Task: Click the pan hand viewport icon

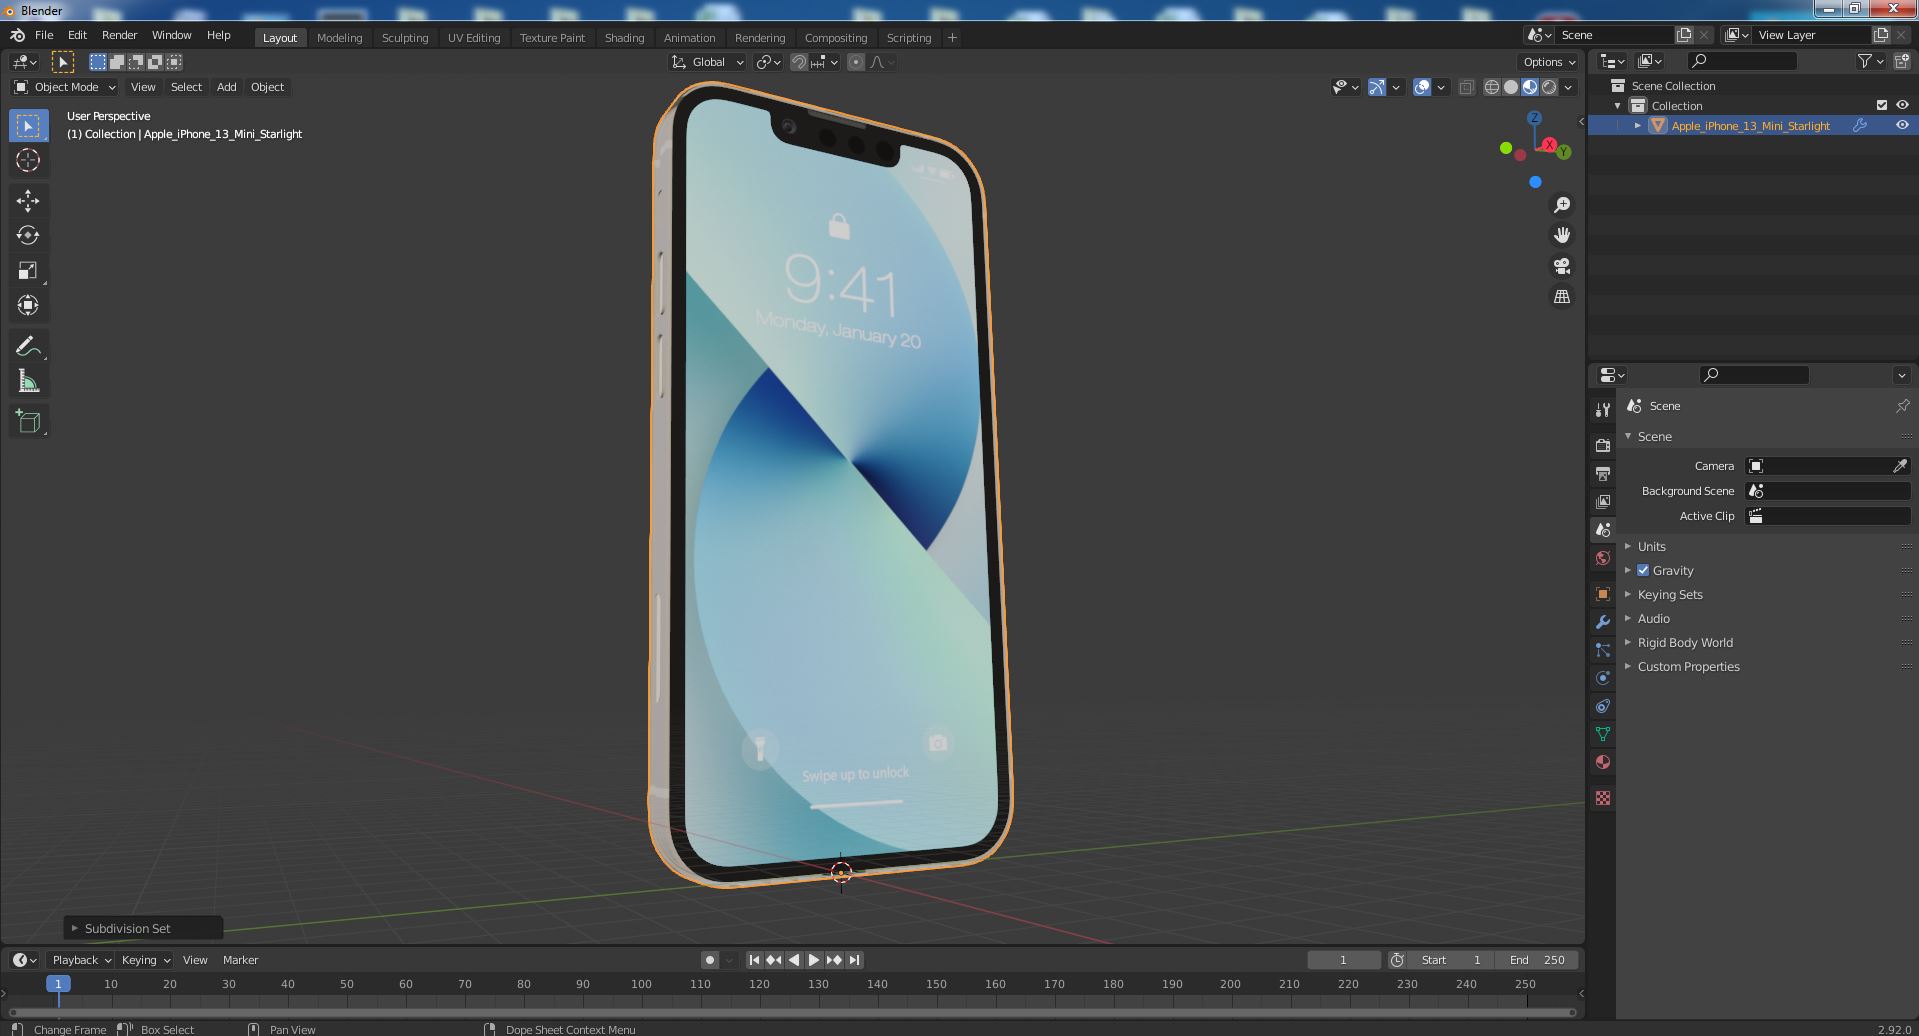Action: (x=1561, y=235)
